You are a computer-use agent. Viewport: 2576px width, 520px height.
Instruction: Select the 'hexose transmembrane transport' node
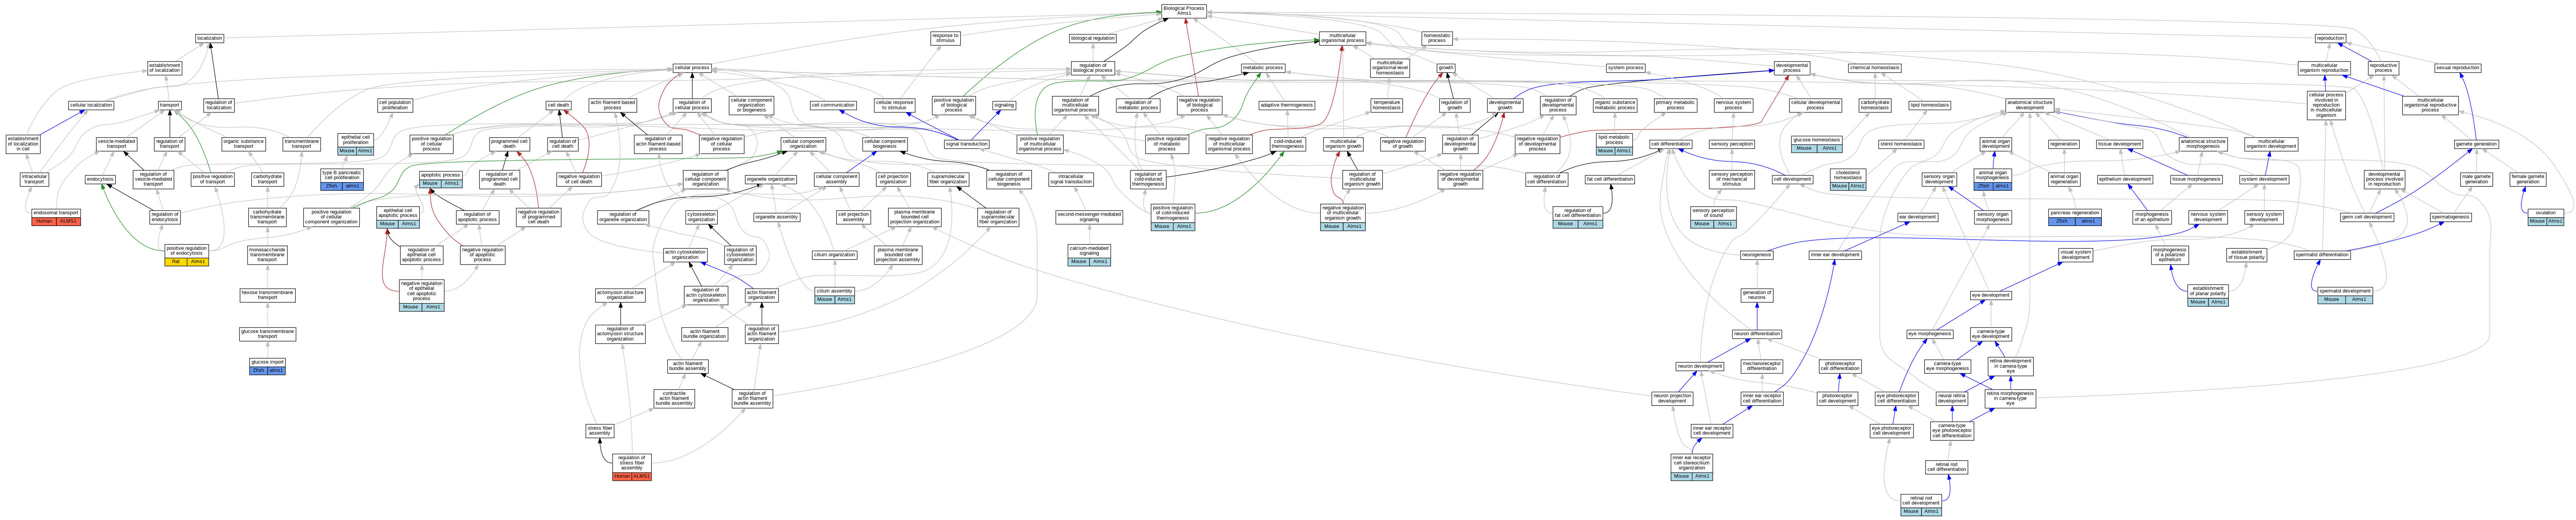pos(267,295)
